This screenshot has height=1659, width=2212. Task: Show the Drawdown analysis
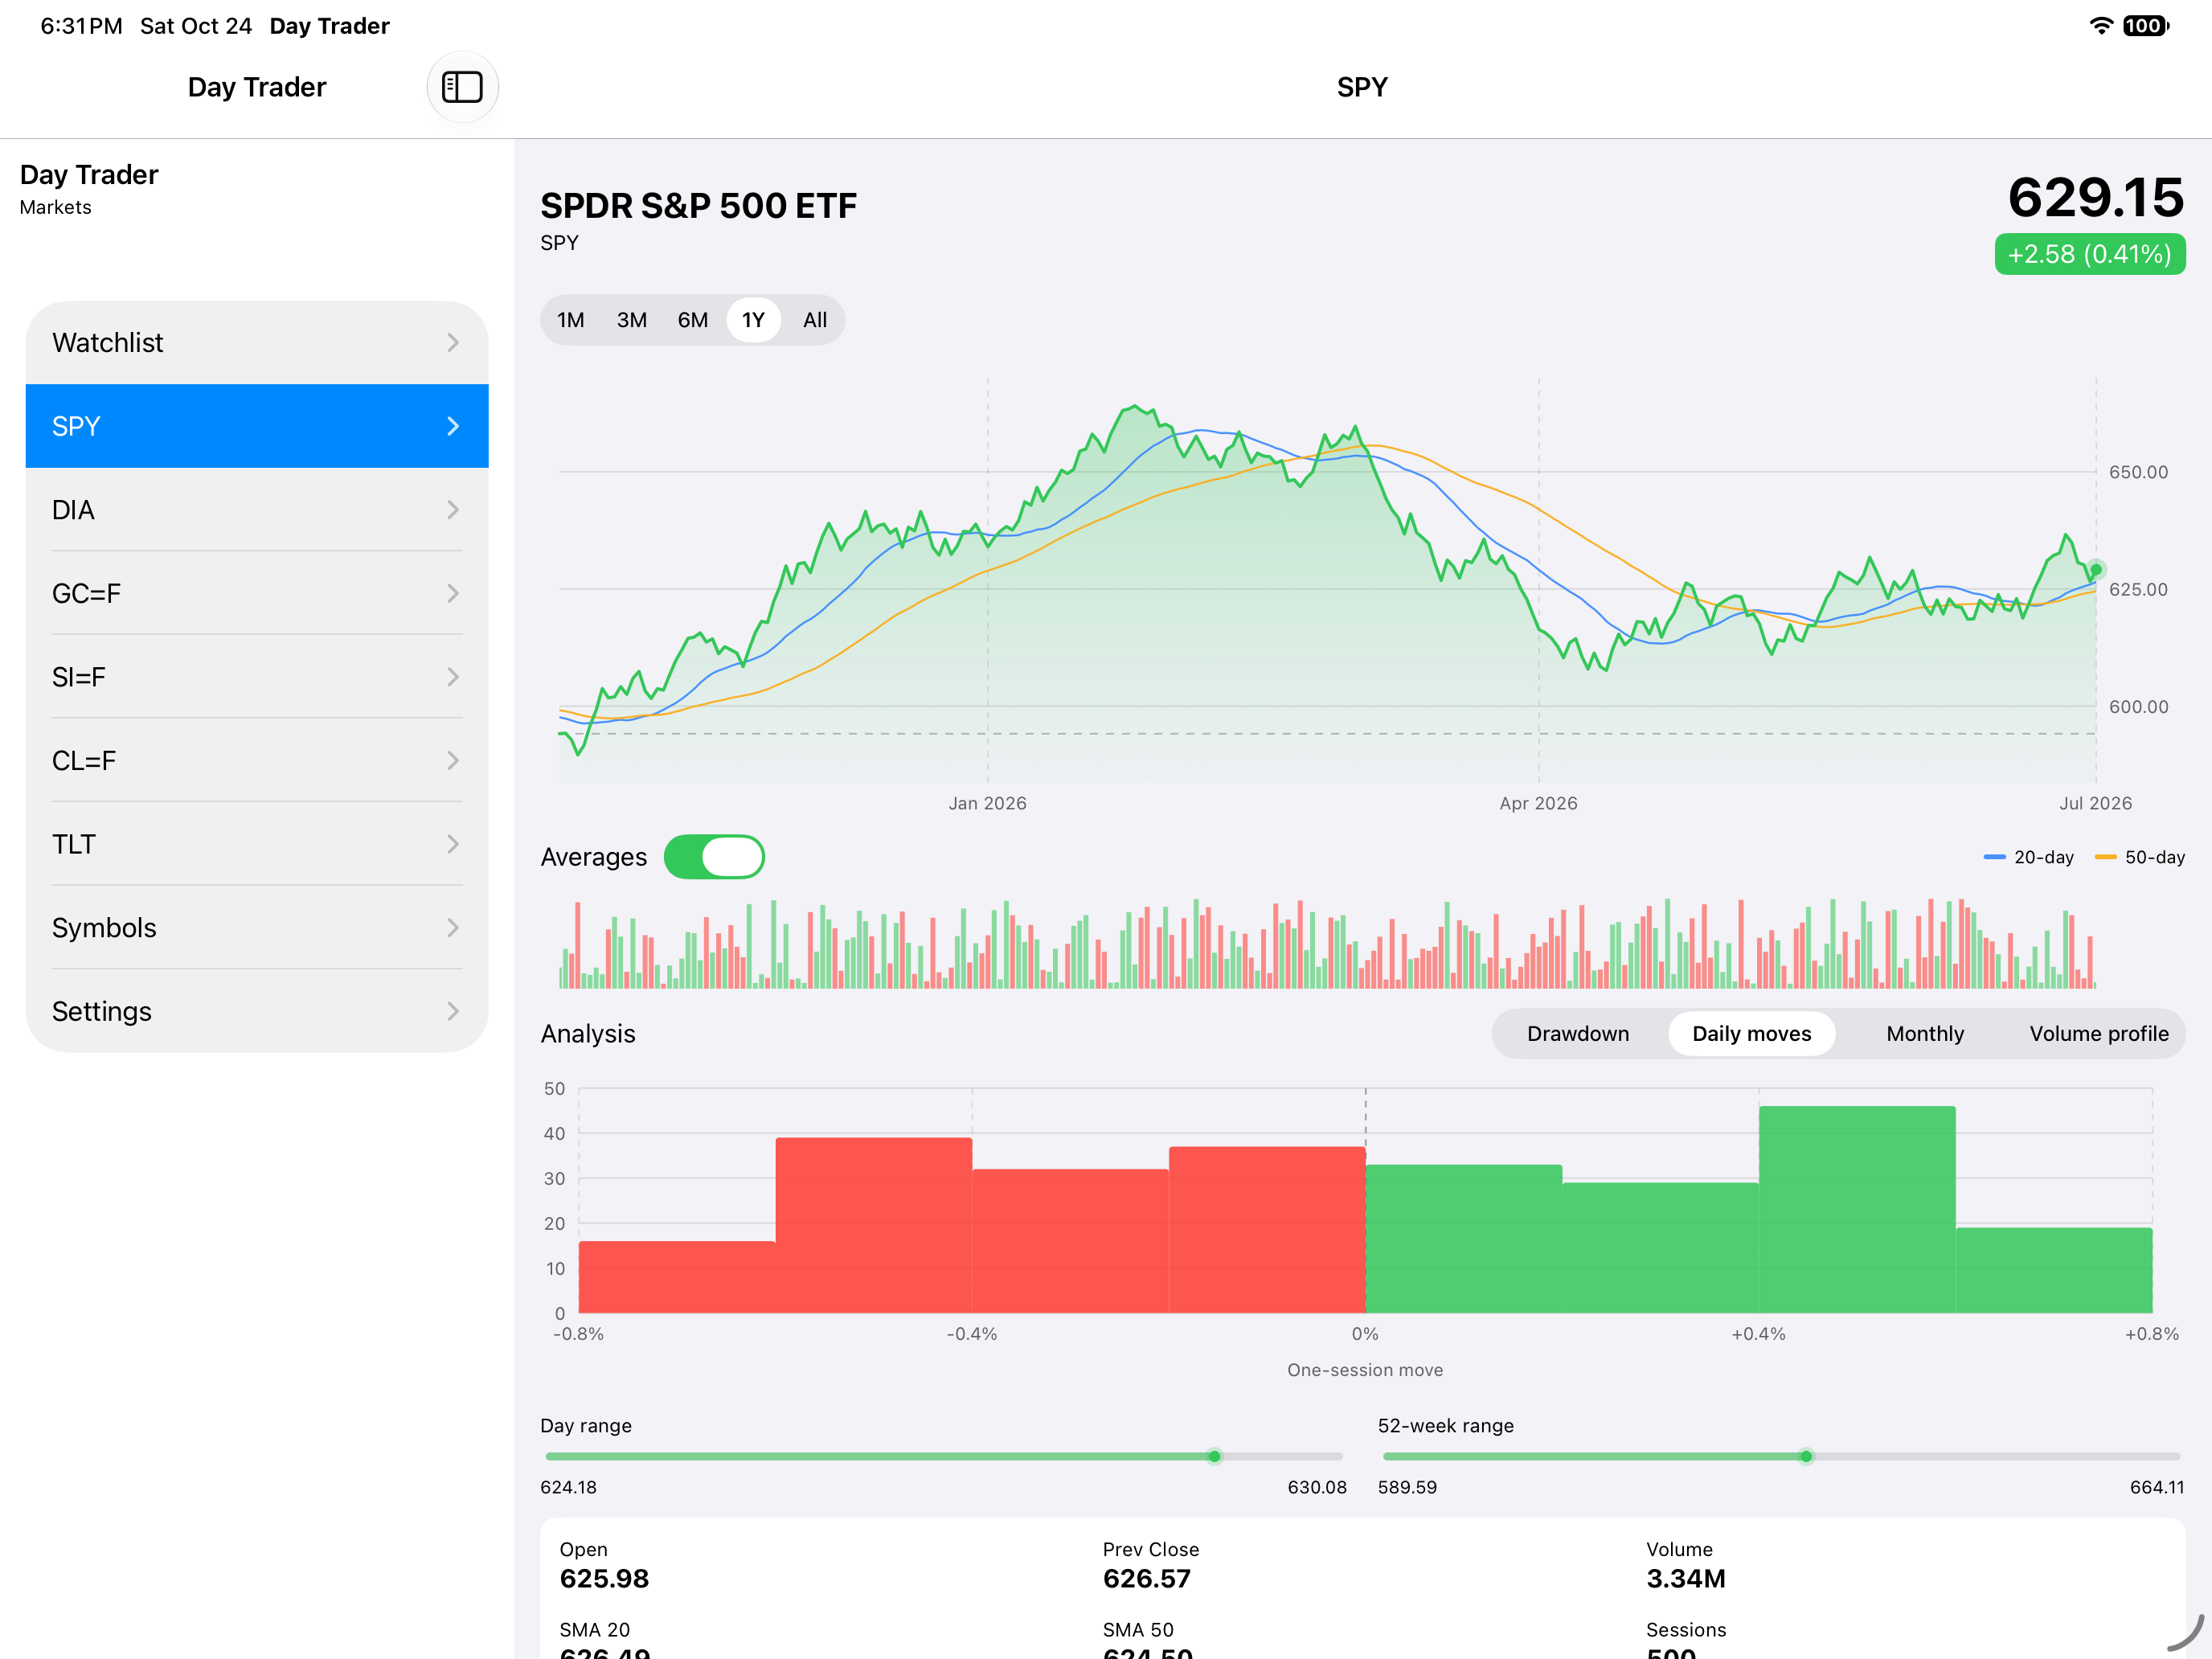1578,1034
